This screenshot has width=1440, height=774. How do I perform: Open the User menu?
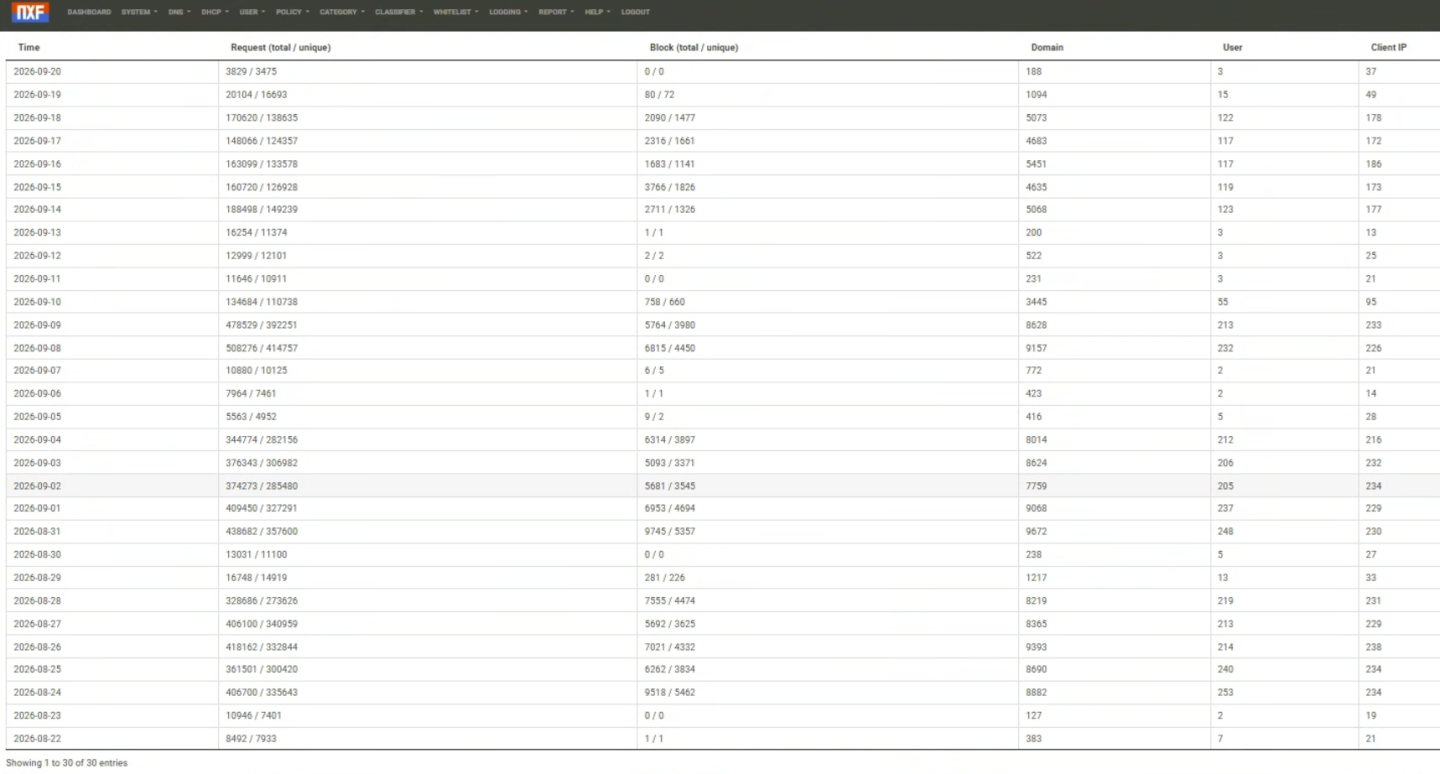[252, 12]
